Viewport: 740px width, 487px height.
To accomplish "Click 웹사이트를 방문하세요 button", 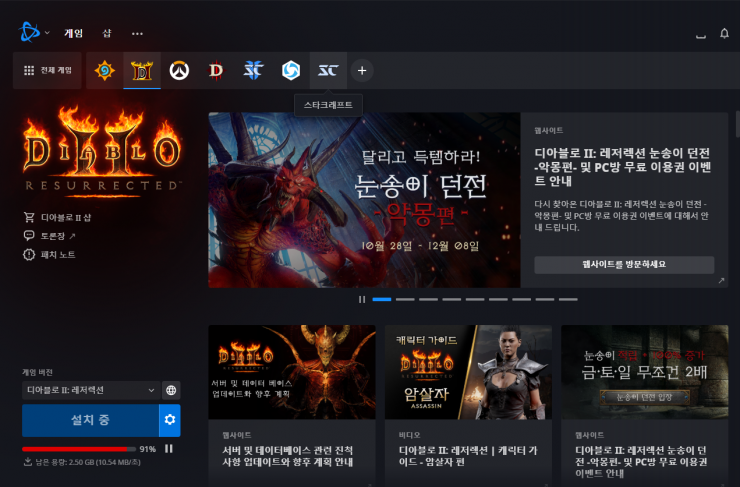I will [x=624, y=265].
